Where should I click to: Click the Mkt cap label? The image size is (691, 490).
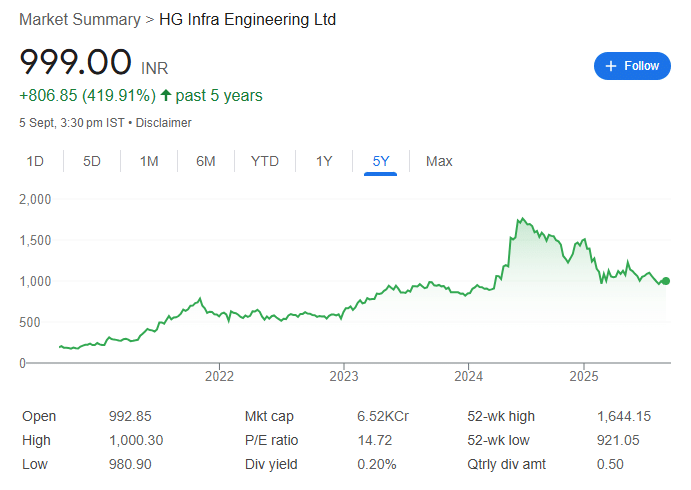(269, 416)
